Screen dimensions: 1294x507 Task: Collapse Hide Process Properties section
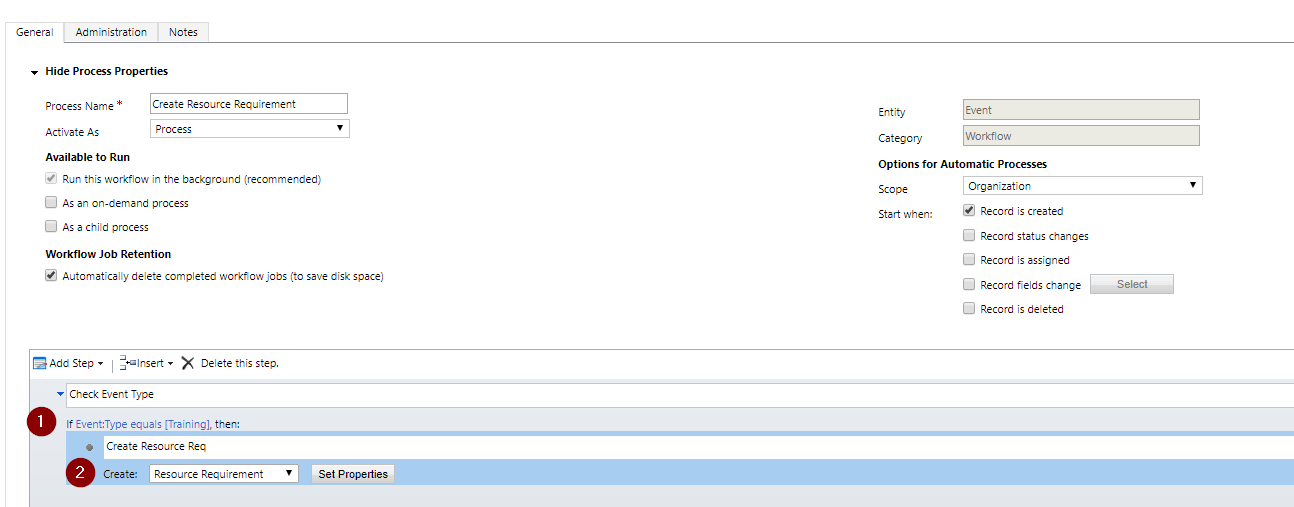pos(35,72)
